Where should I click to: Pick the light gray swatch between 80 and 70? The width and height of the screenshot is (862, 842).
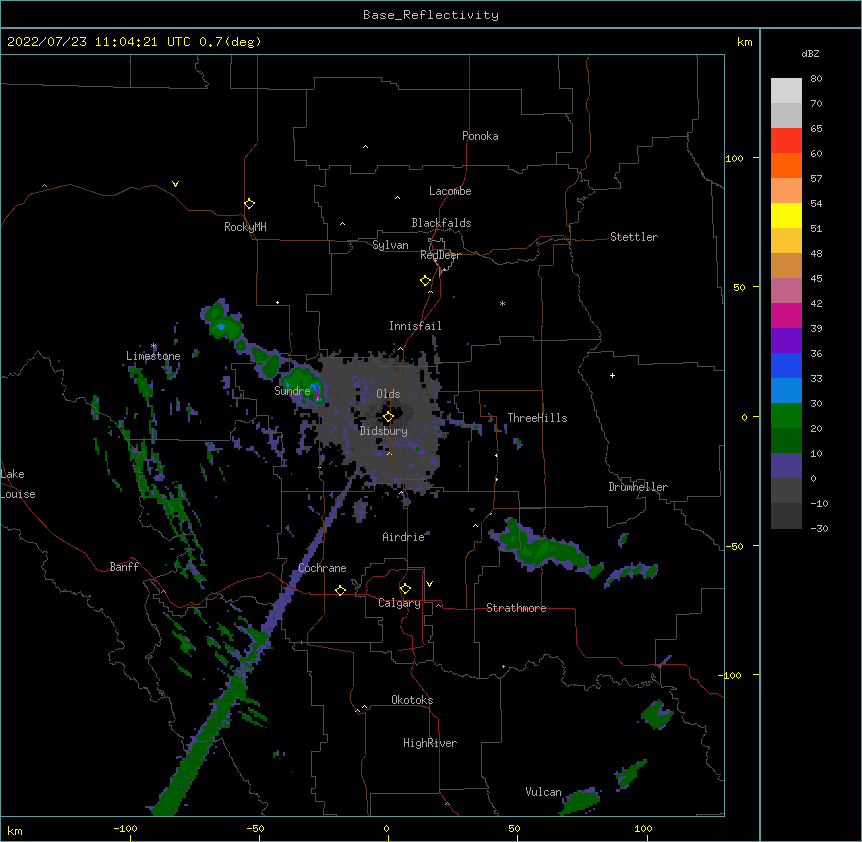pos(786,91)
